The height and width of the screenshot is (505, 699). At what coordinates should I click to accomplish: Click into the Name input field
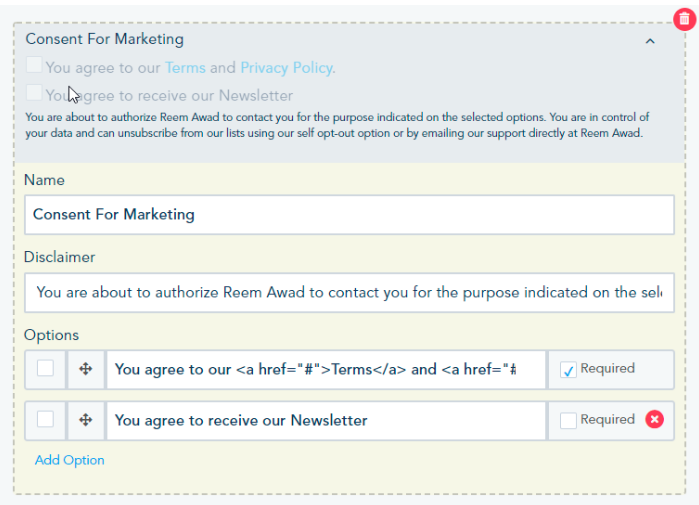[349, 214]
